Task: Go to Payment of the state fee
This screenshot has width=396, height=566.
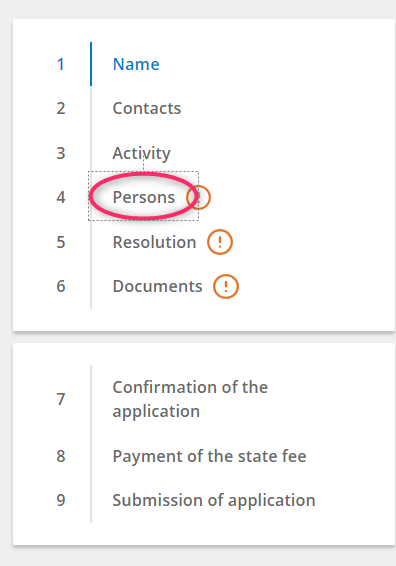Action: point(209,456)
